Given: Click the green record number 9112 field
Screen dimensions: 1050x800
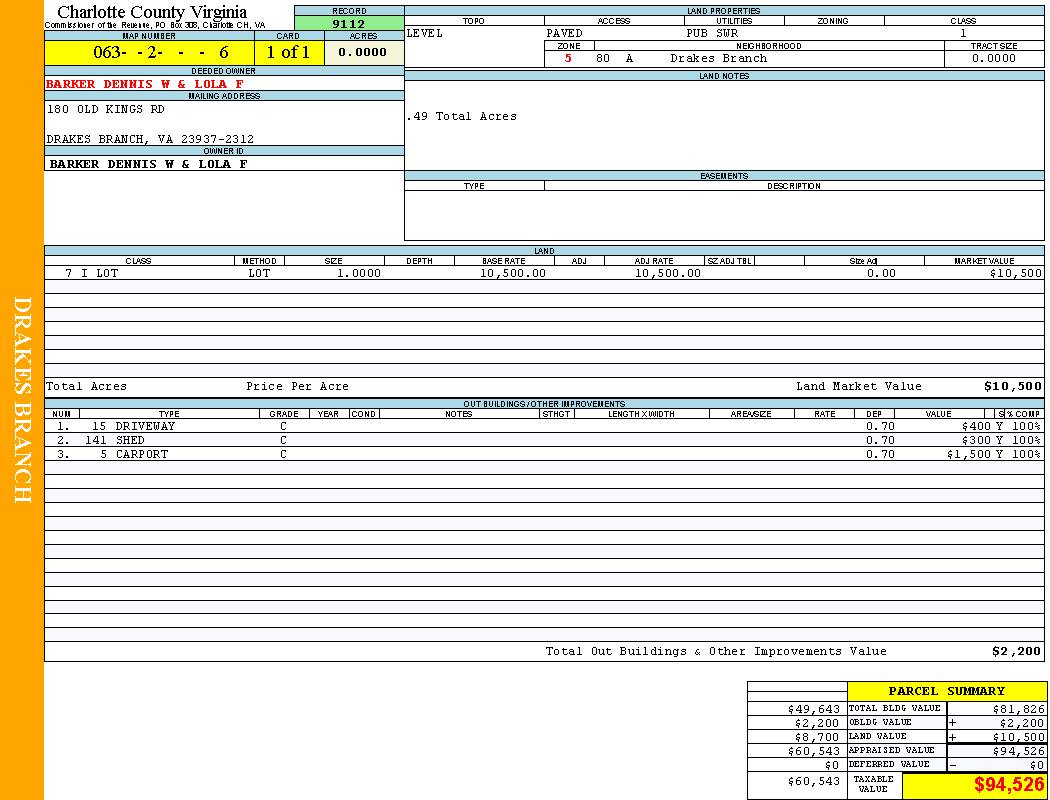Looking at the screenshot, I should click(348, 24).
